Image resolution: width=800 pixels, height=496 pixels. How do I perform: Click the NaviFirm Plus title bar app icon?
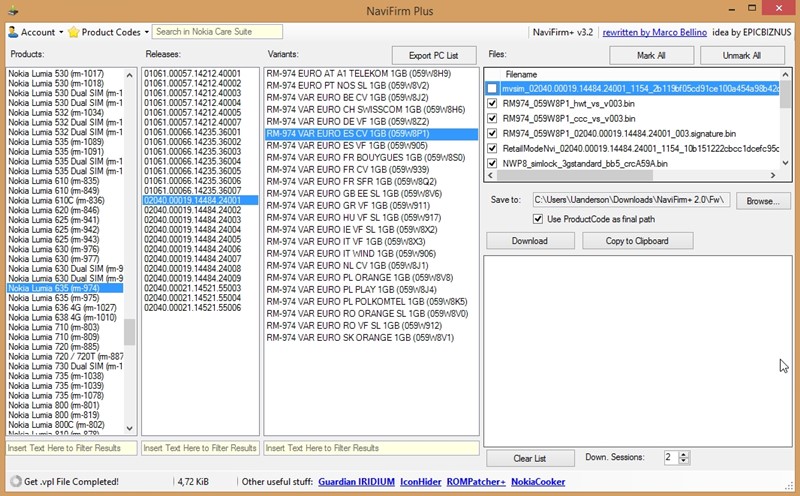tap(13, 10)
